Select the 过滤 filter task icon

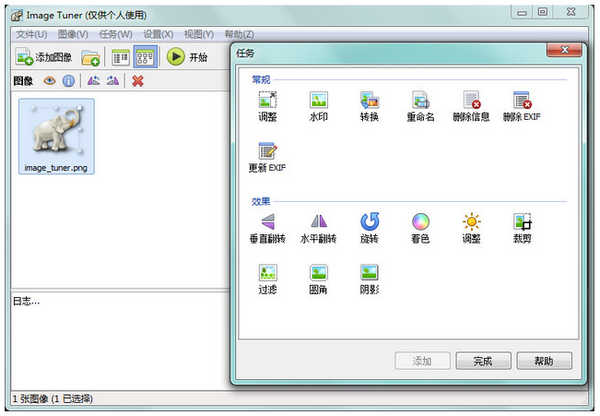(x=267, y=279)
